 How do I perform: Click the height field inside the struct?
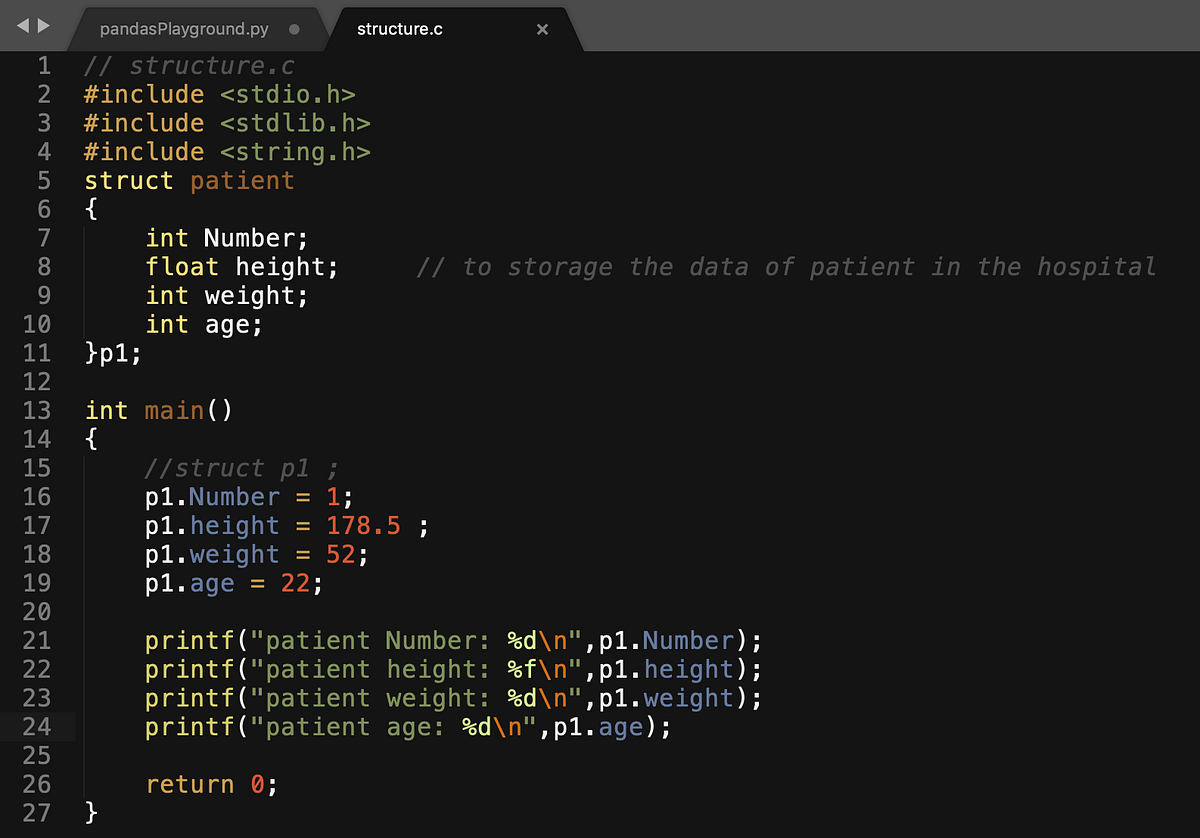point(285,266)
